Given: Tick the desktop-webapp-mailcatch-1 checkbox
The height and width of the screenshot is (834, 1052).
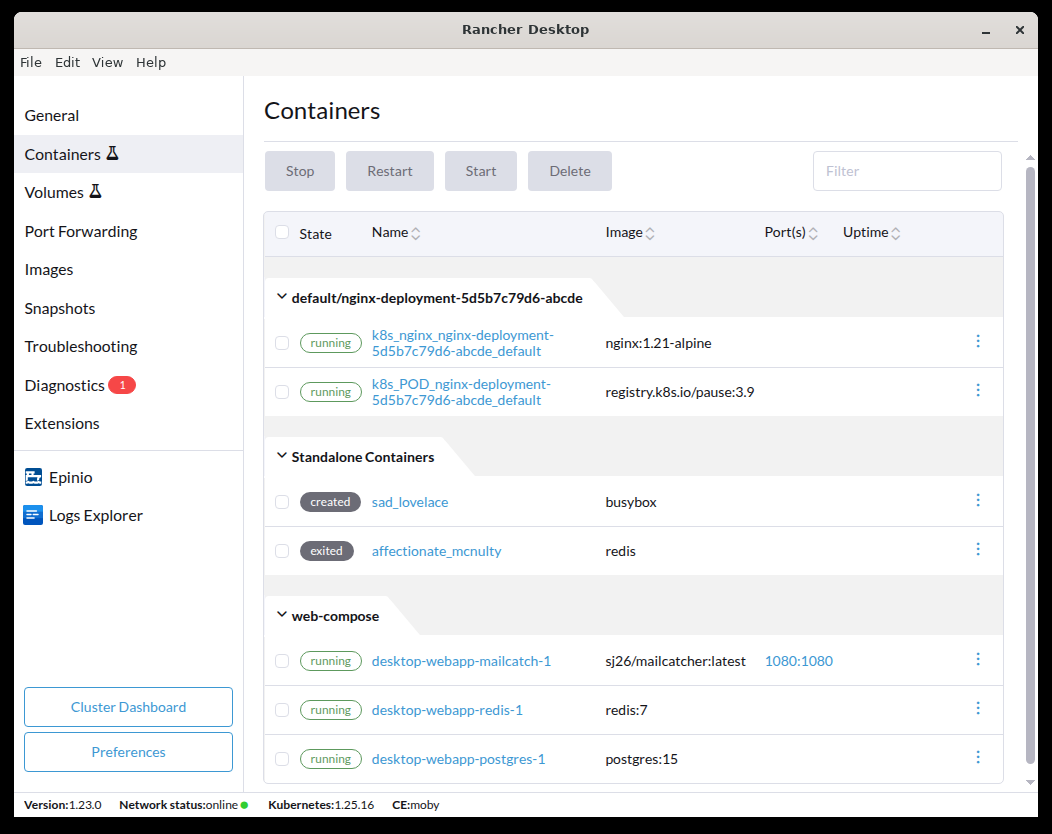Looking at the screenshot, I should [x=282, y=661].
